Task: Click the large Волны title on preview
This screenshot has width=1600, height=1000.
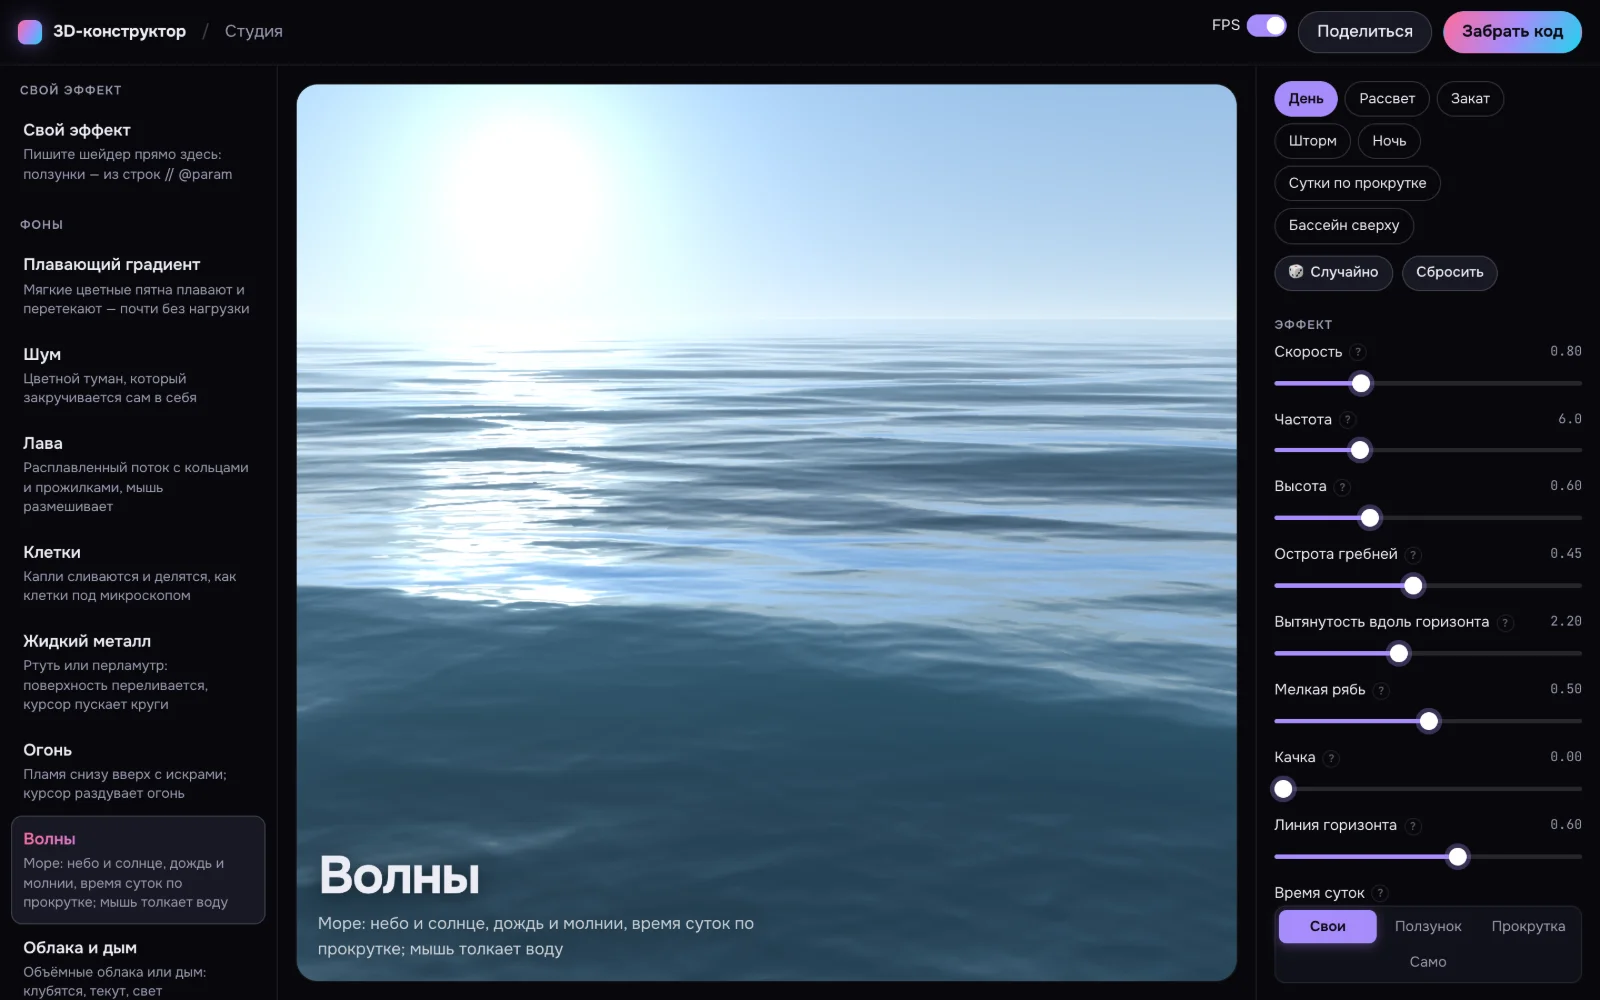Action: (x=399, y=876)
